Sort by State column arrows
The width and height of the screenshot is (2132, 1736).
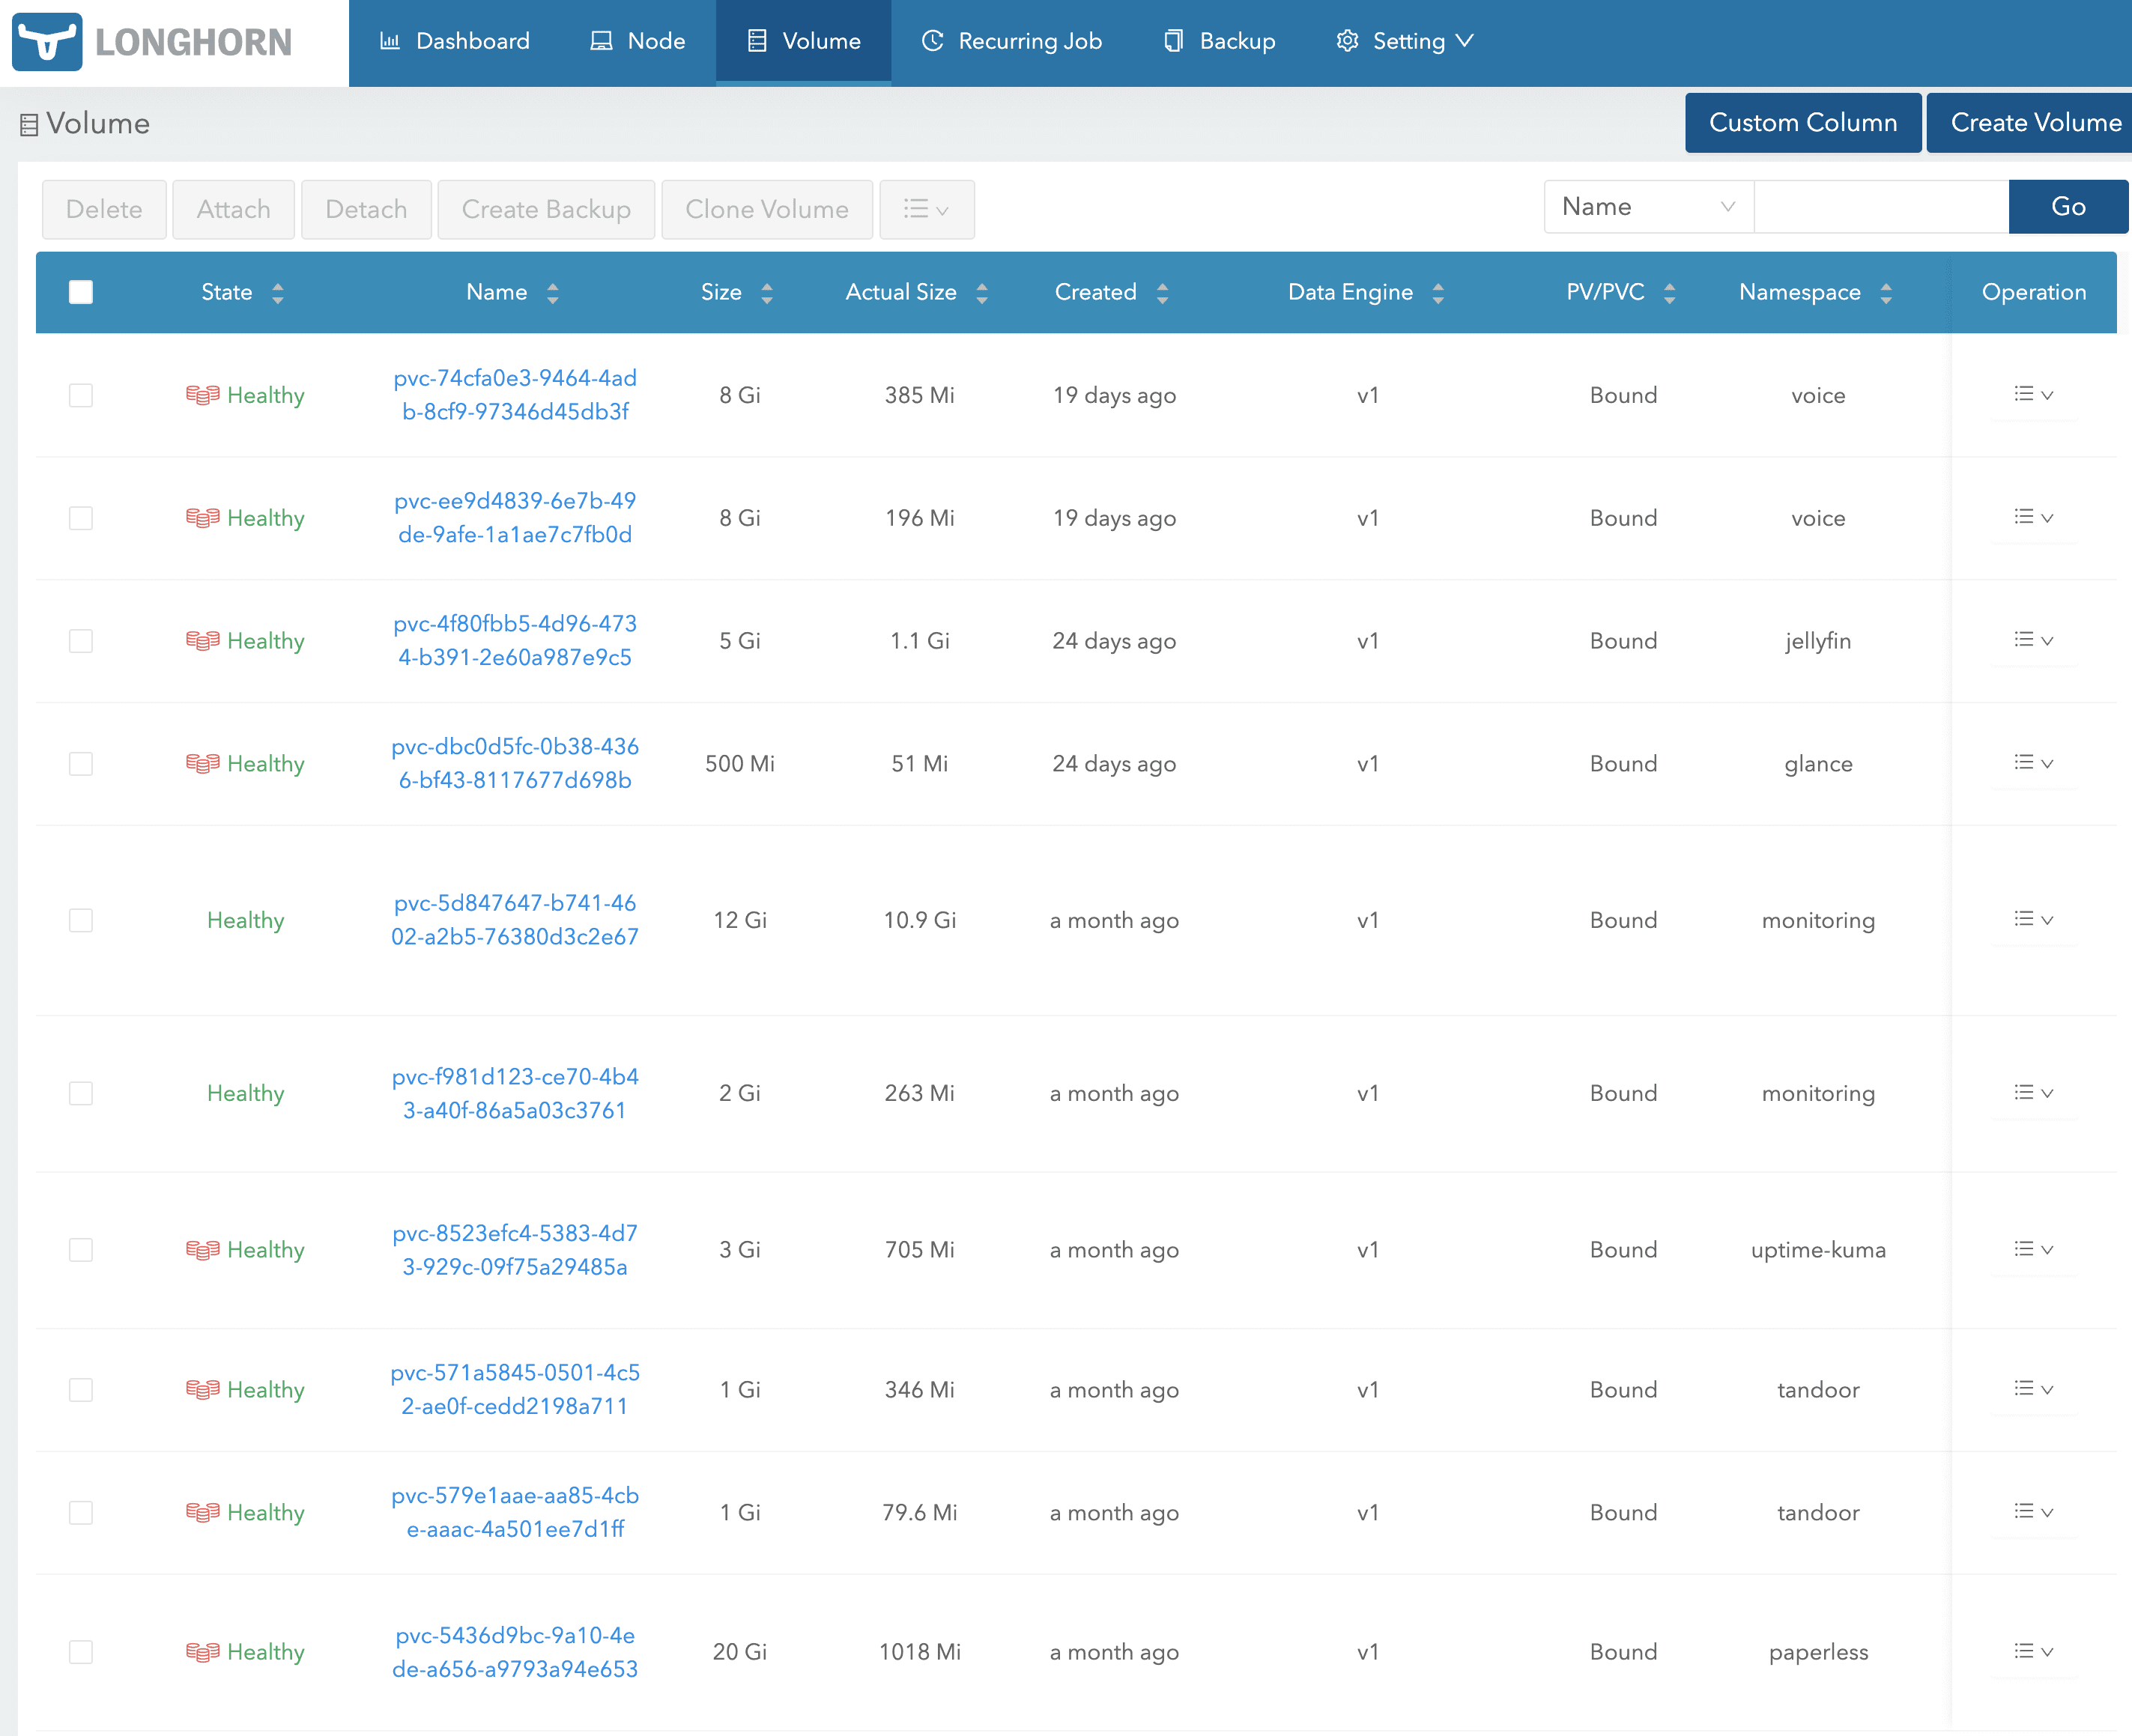(x=278, y=293)
